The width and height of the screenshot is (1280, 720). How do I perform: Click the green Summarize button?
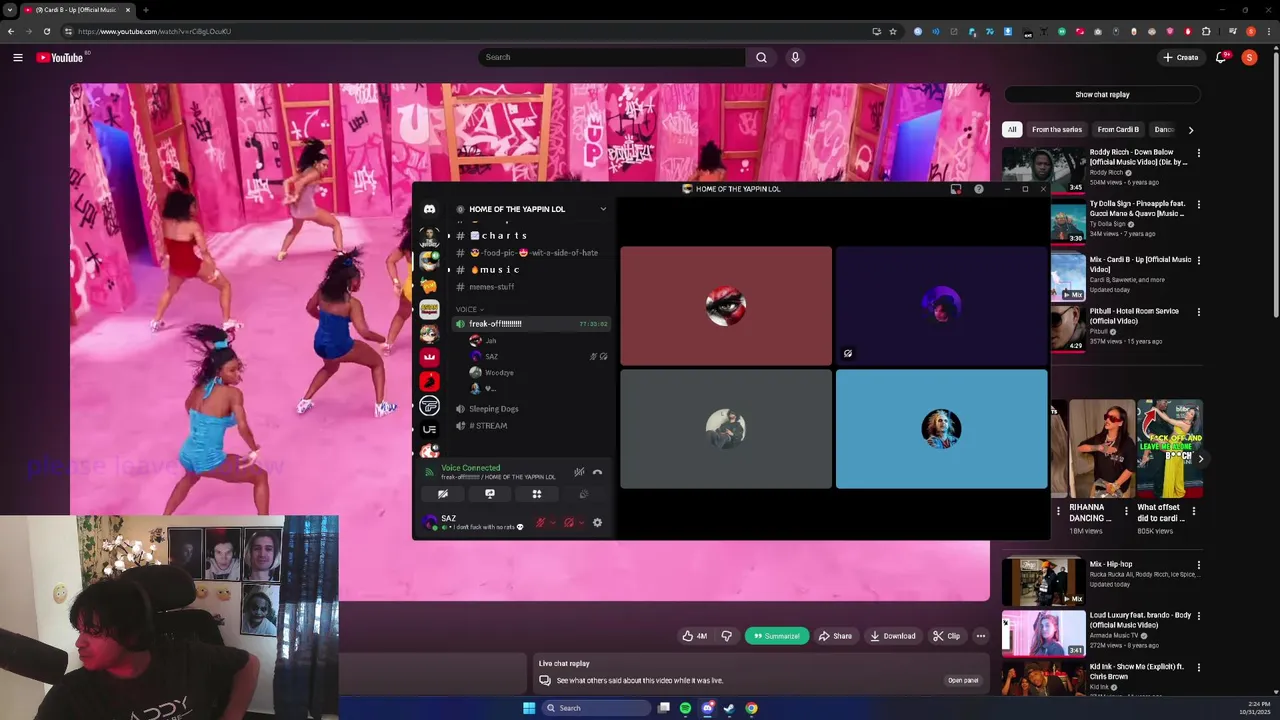777,636
